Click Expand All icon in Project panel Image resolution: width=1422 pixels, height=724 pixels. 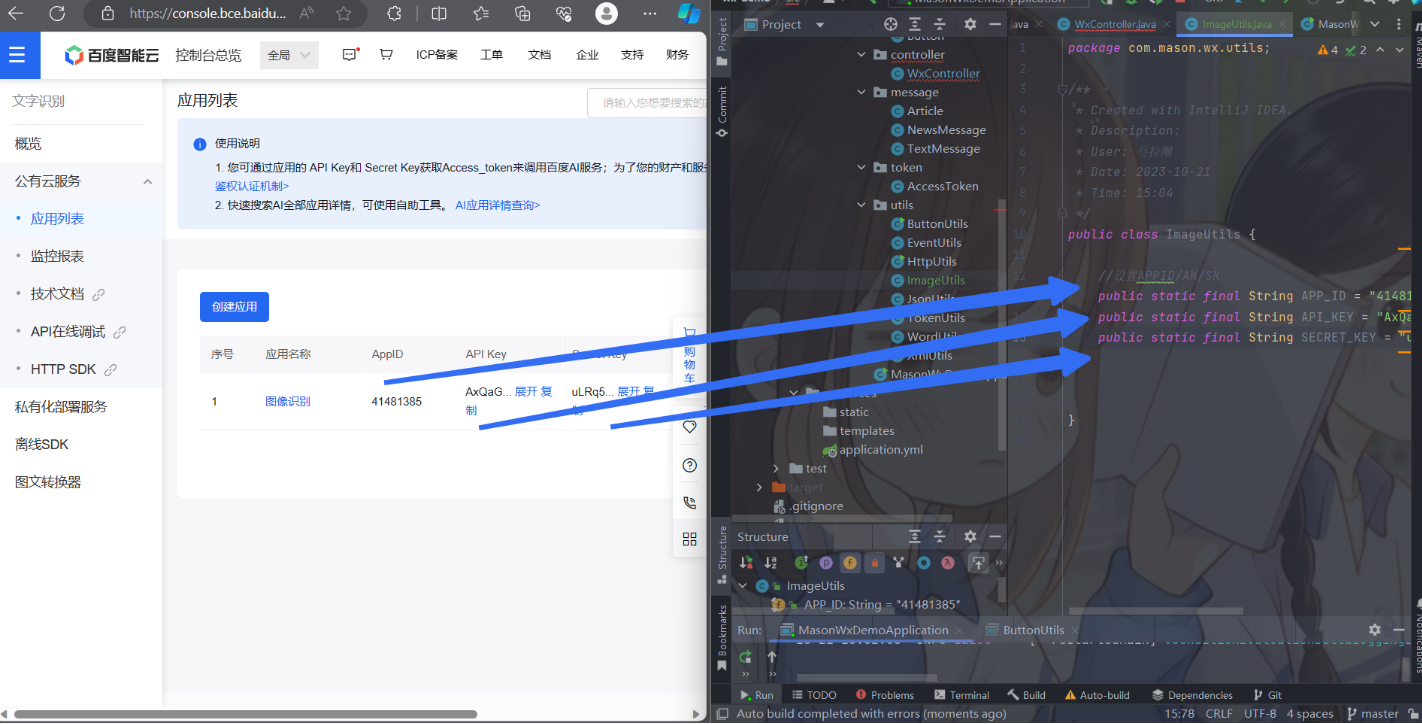tap(915, 25)
